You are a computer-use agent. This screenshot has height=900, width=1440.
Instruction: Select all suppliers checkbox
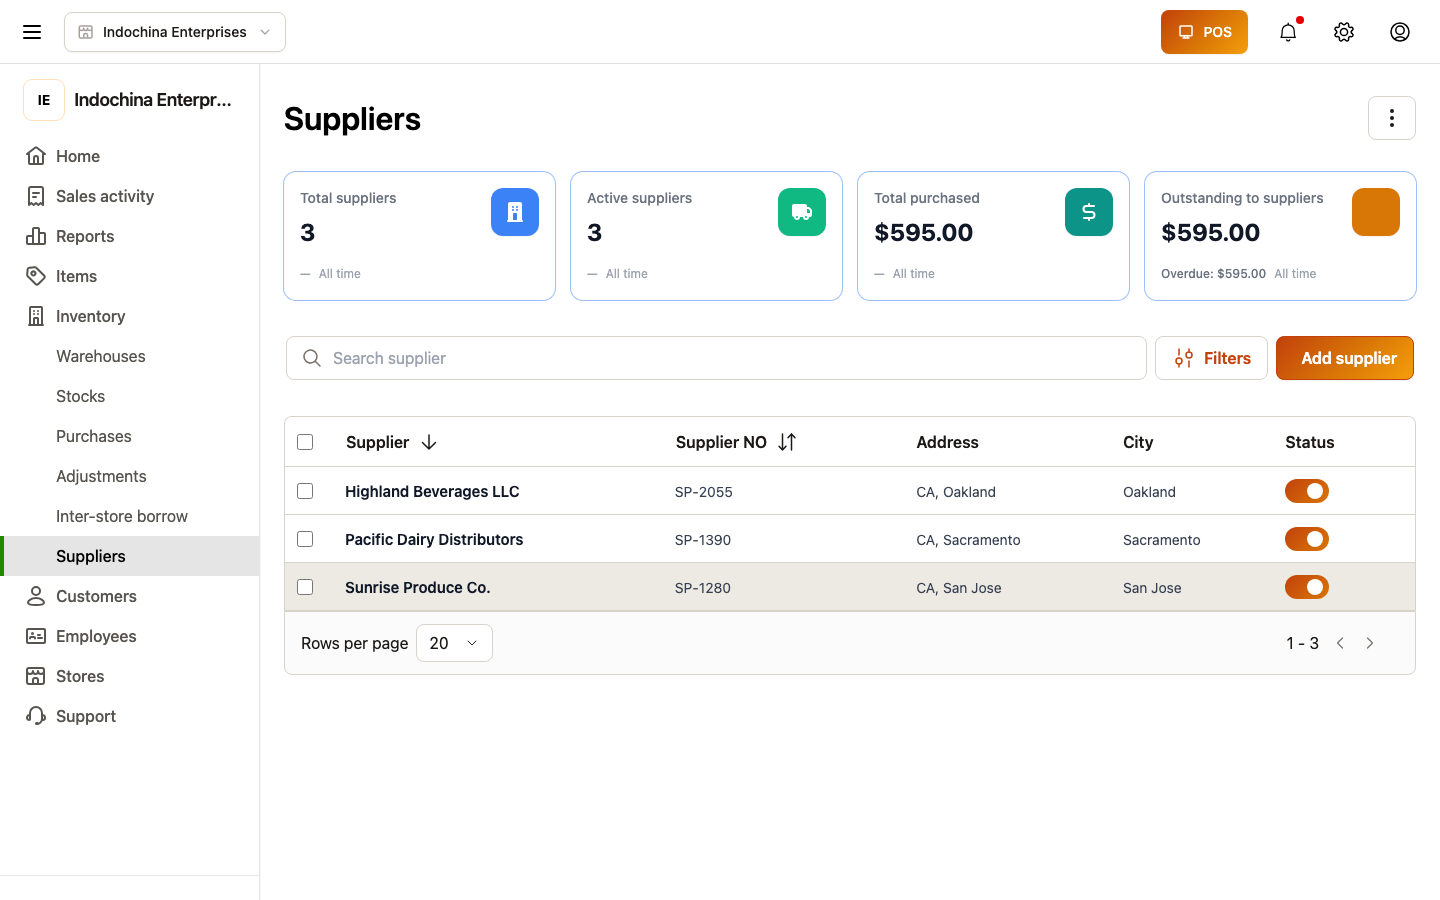[x=305, y=442]
